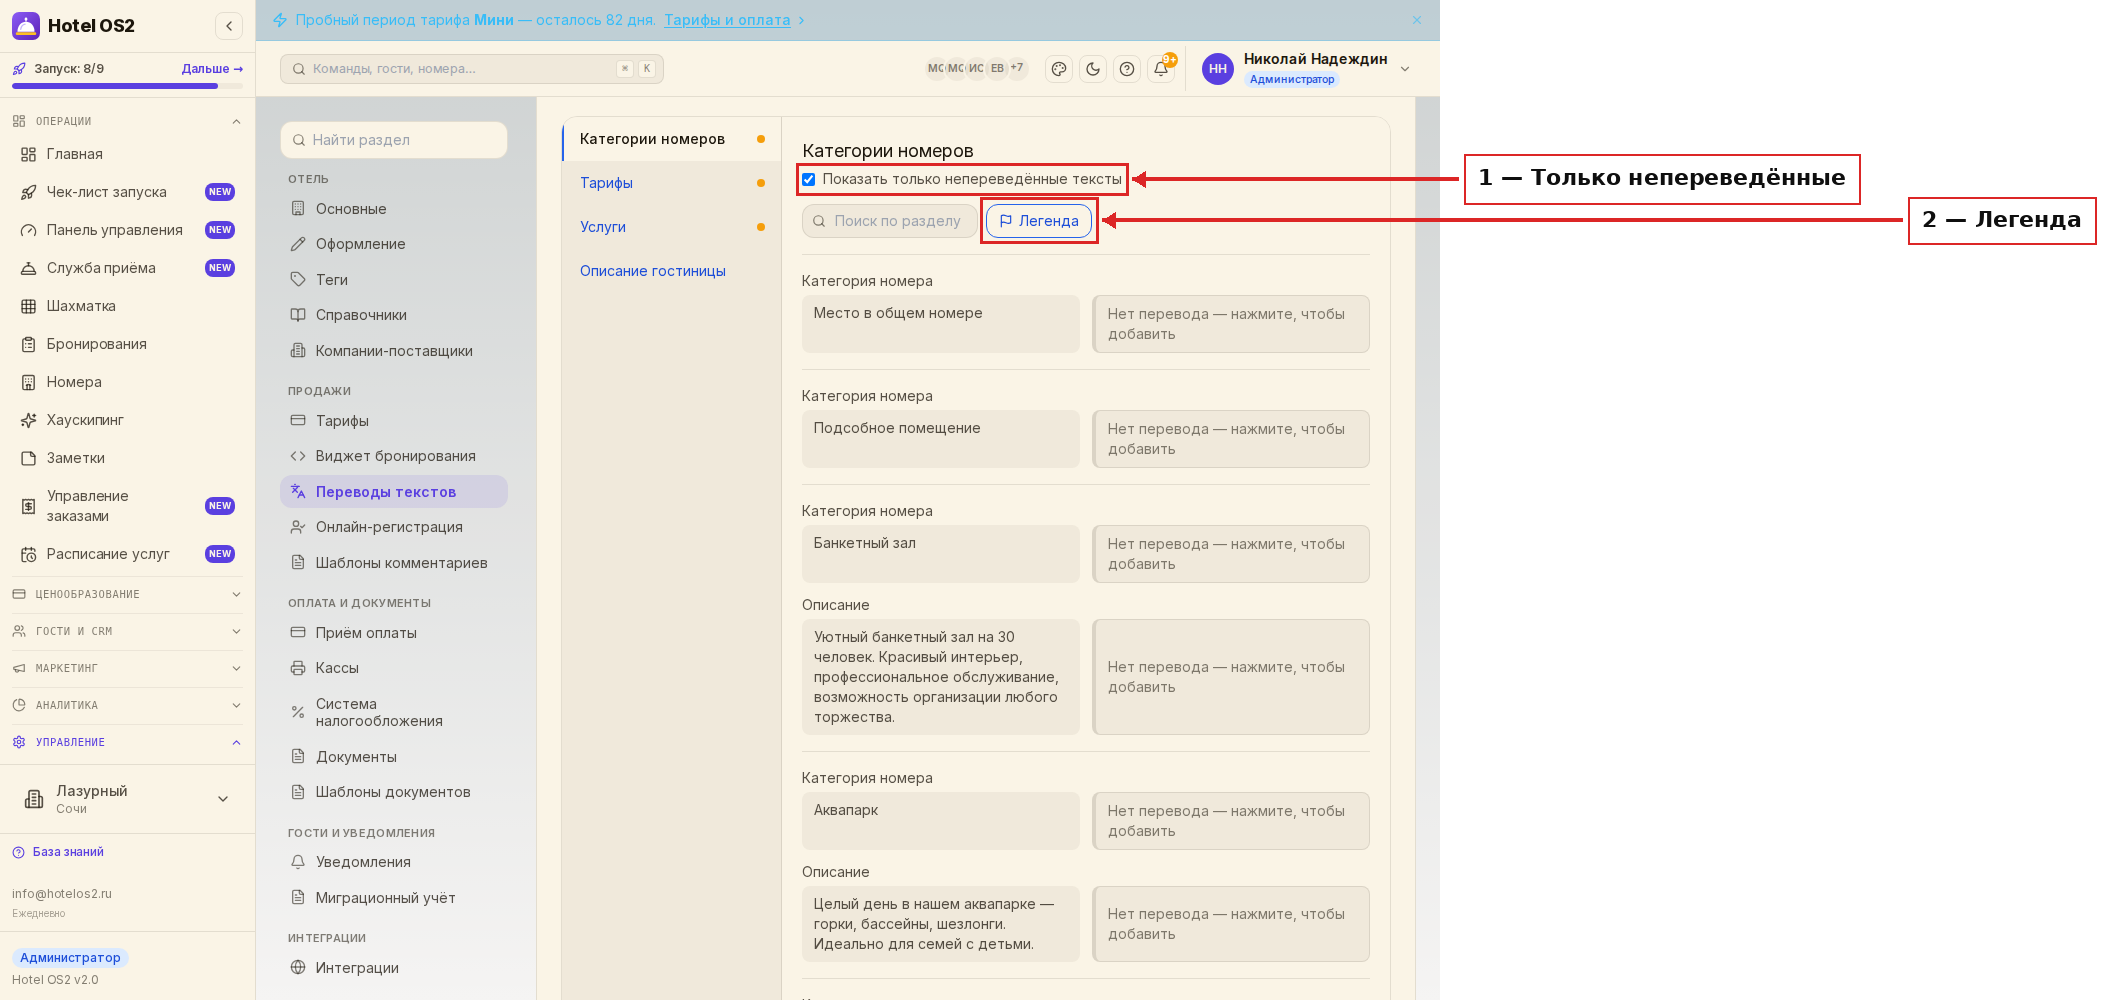Open Кассы settings section
Viewport: 2120px width, 1000px height.
(x=394, y=668)
